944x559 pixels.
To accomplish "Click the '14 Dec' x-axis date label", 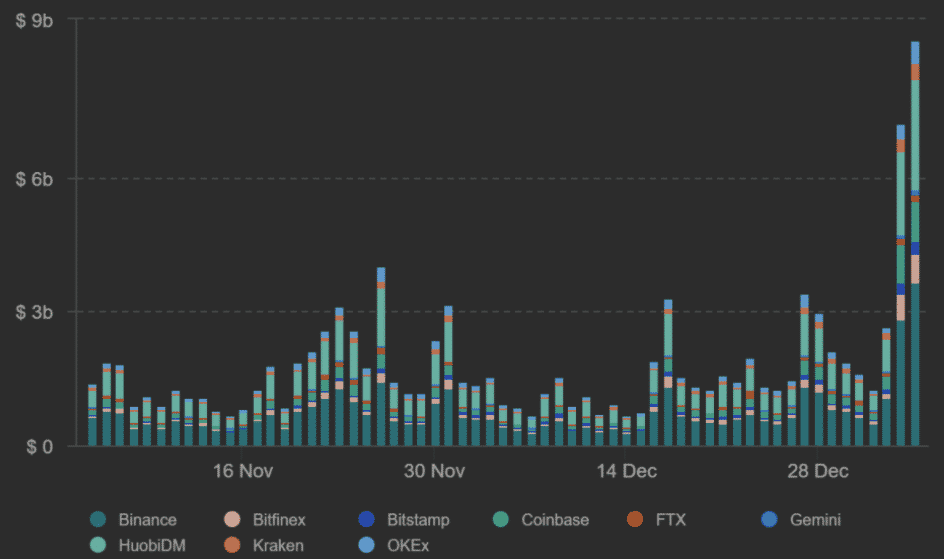I will coord(627,470).
